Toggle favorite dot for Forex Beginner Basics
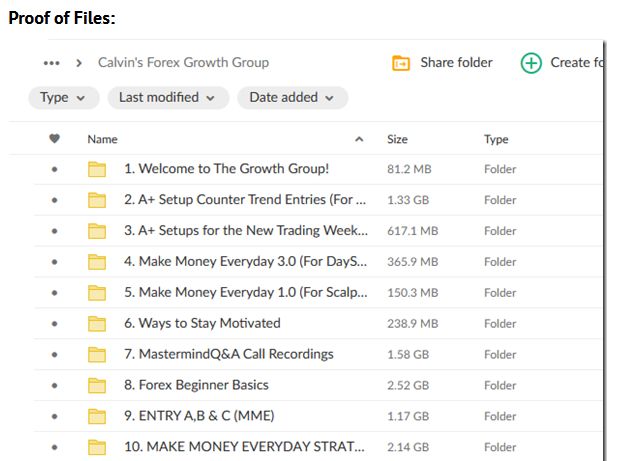Viewport: 619px width, 461px height. pos(54,385)
